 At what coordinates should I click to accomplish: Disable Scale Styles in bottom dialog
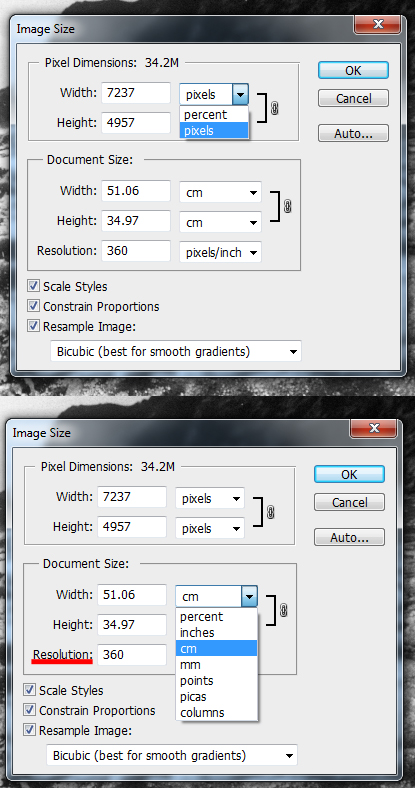tap(30, 690)
